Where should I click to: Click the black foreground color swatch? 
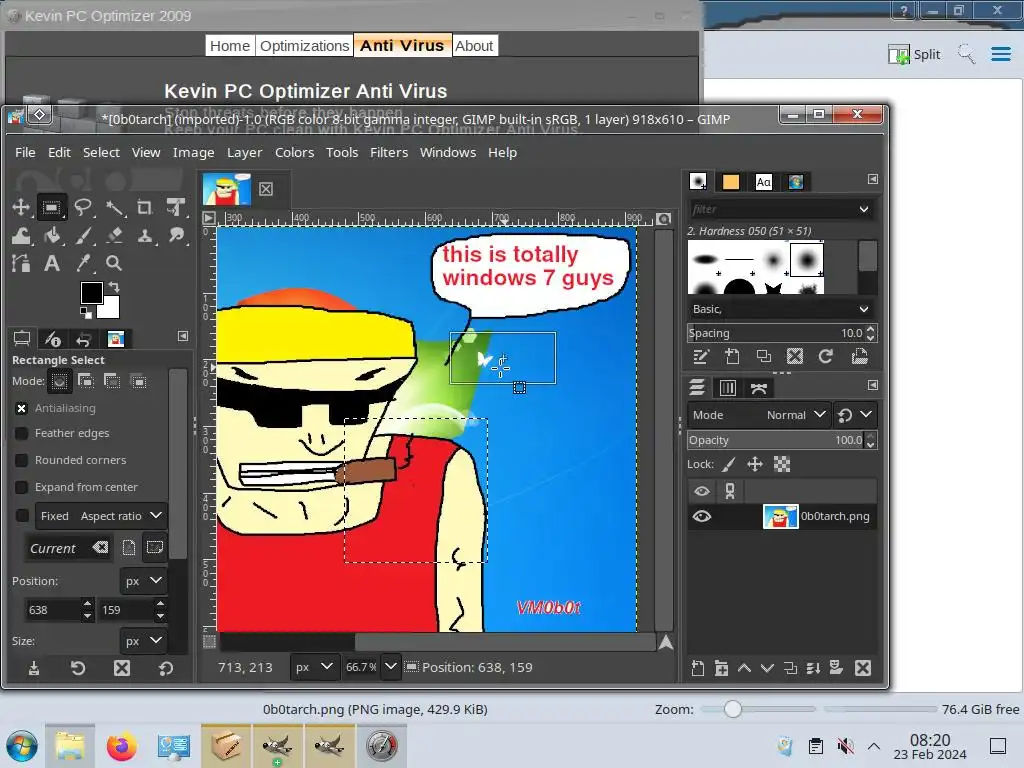pyautogui.click(x=91, y=293)
